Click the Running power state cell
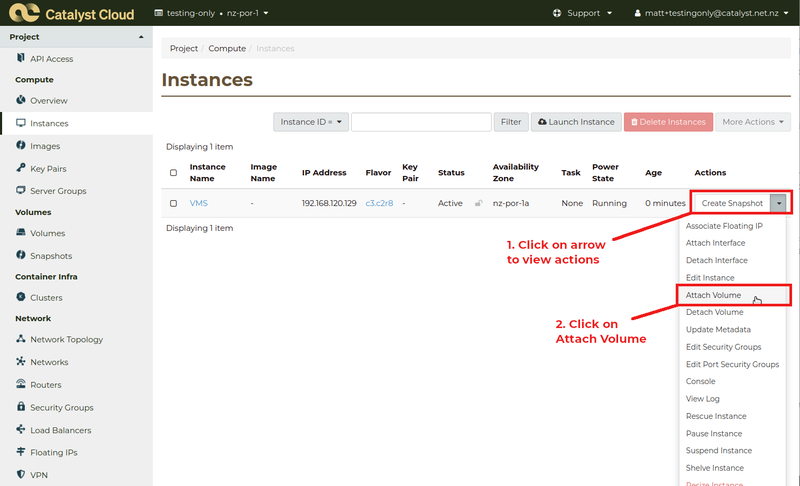Image resolution: width=800 pixels, height=486 pixels. point(609,203)
